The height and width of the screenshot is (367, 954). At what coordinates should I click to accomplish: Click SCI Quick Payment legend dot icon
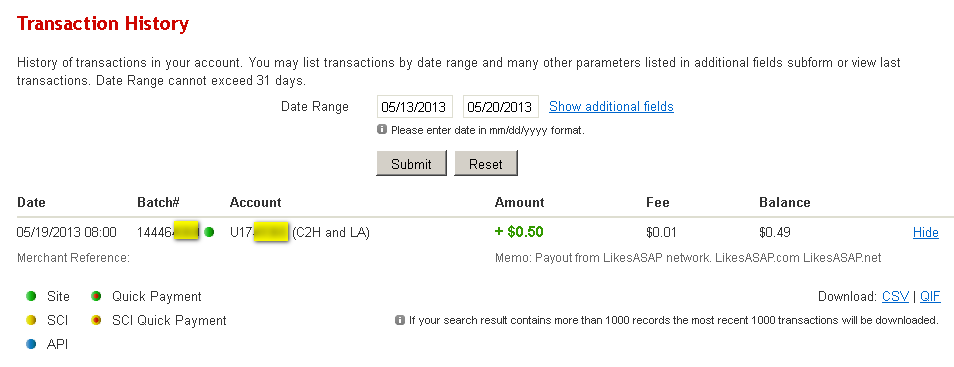pos(96,320)
